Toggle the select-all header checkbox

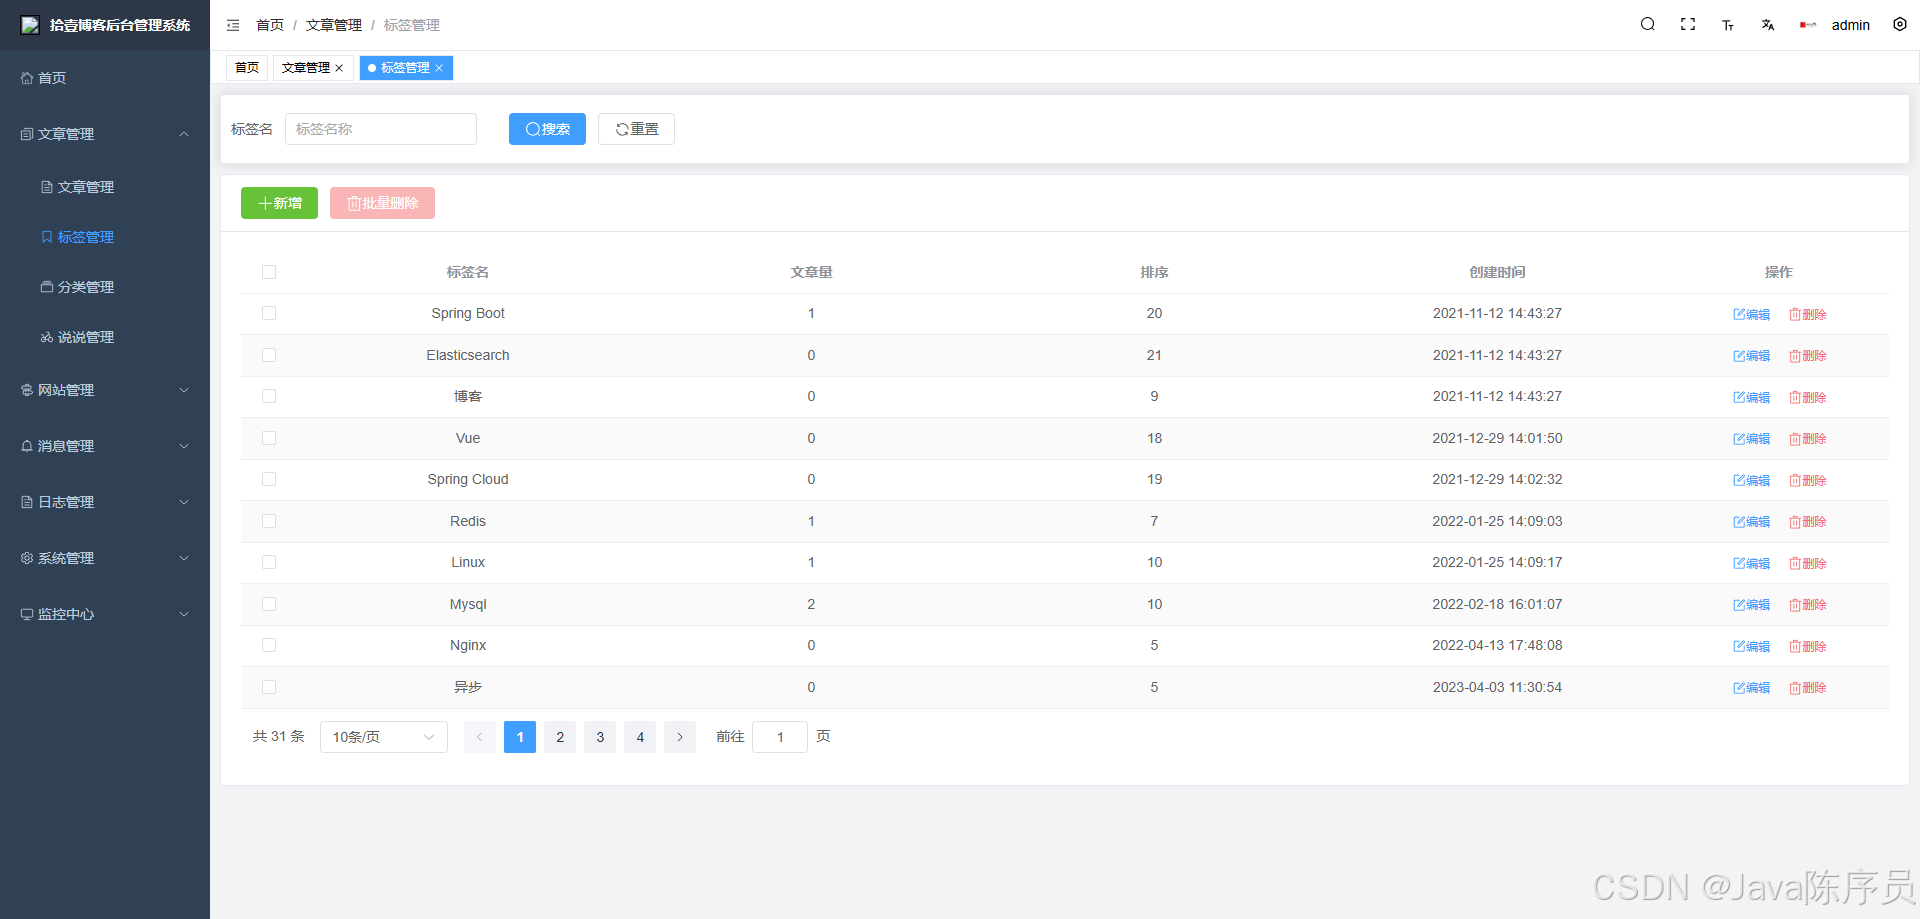[269, 272]
